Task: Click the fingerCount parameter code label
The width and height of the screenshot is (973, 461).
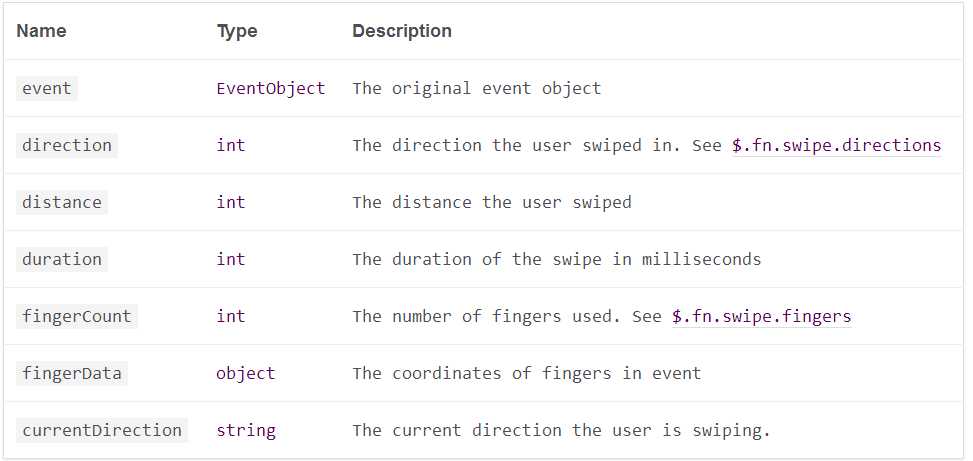Action: click(76, 316)
